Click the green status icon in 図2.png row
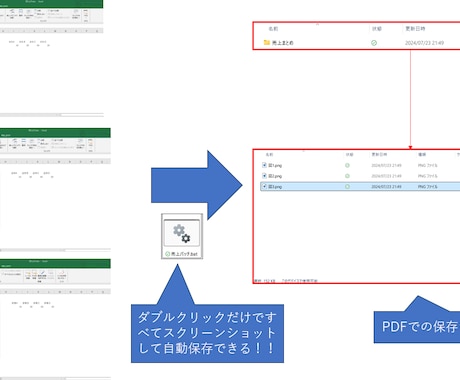The image size is (460, 380). 347,176
